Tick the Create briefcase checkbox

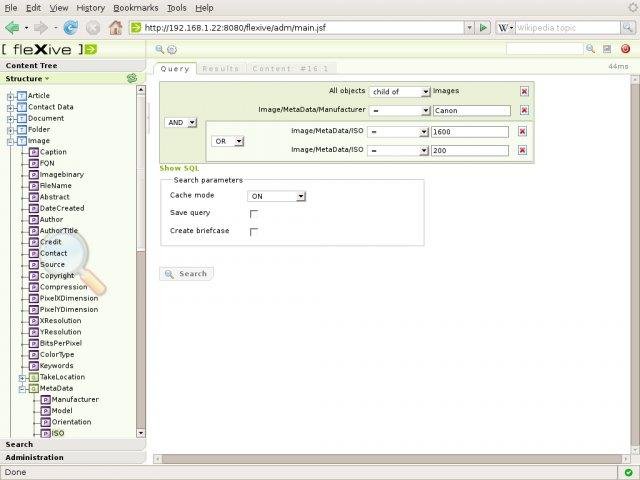point(254,231)
